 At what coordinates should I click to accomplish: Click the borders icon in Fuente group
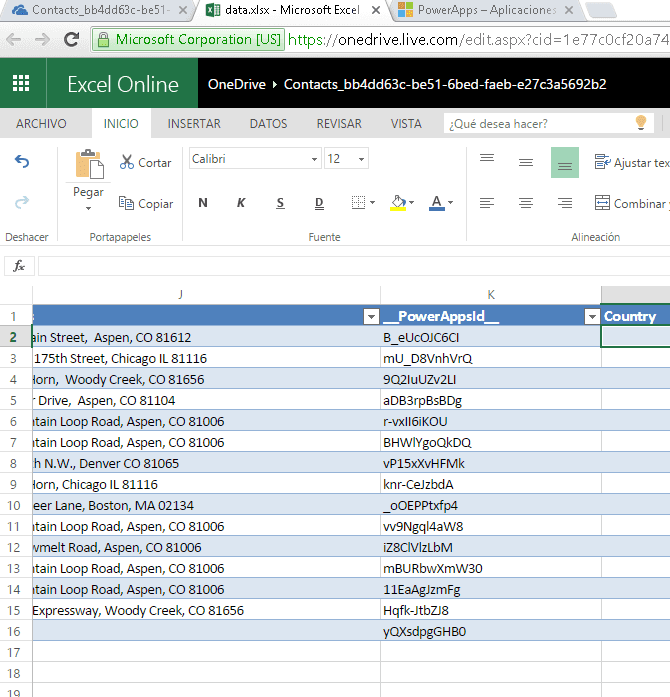click(x=358, y=203)
